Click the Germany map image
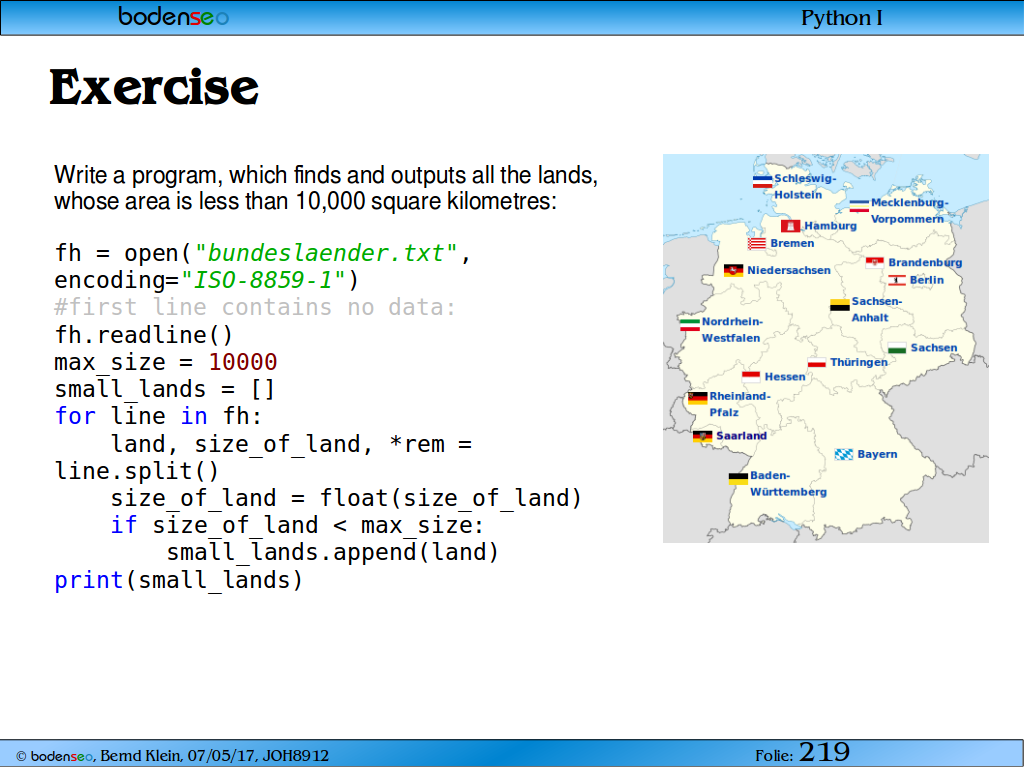The image size is (1024, 768). [x=825, y=348]
